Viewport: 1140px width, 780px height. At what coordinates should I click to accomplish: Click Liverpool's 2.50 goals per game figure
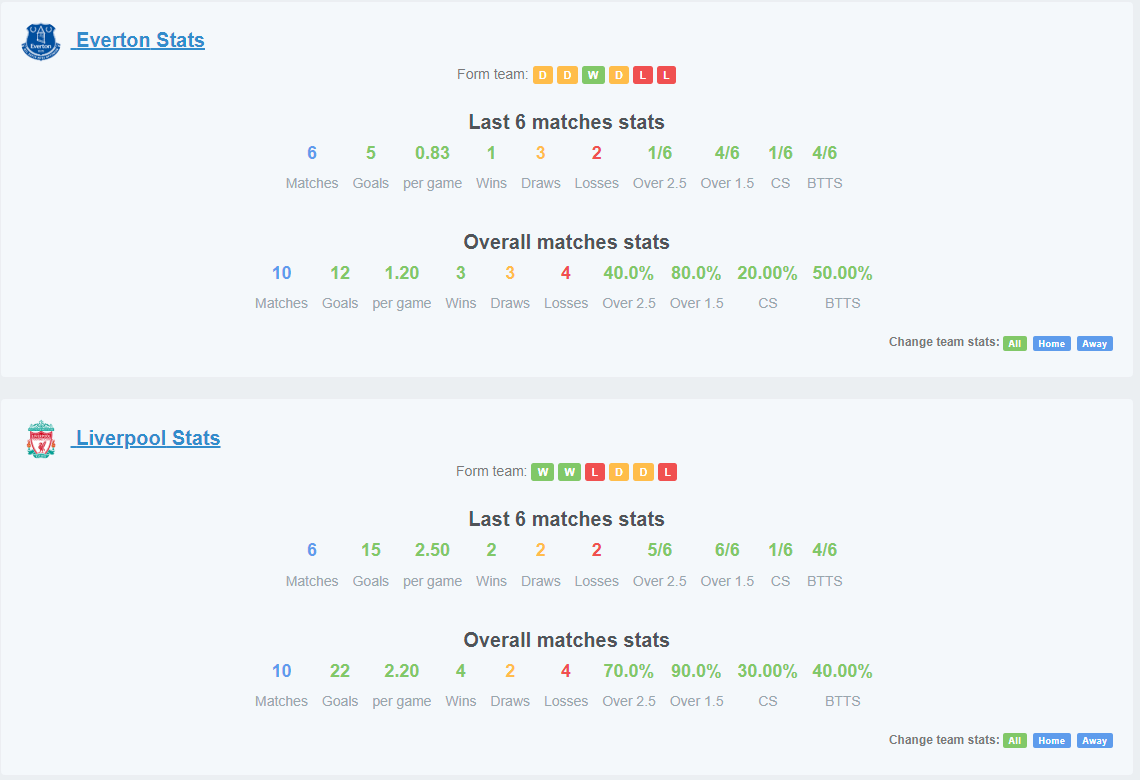tap(432, 550)
